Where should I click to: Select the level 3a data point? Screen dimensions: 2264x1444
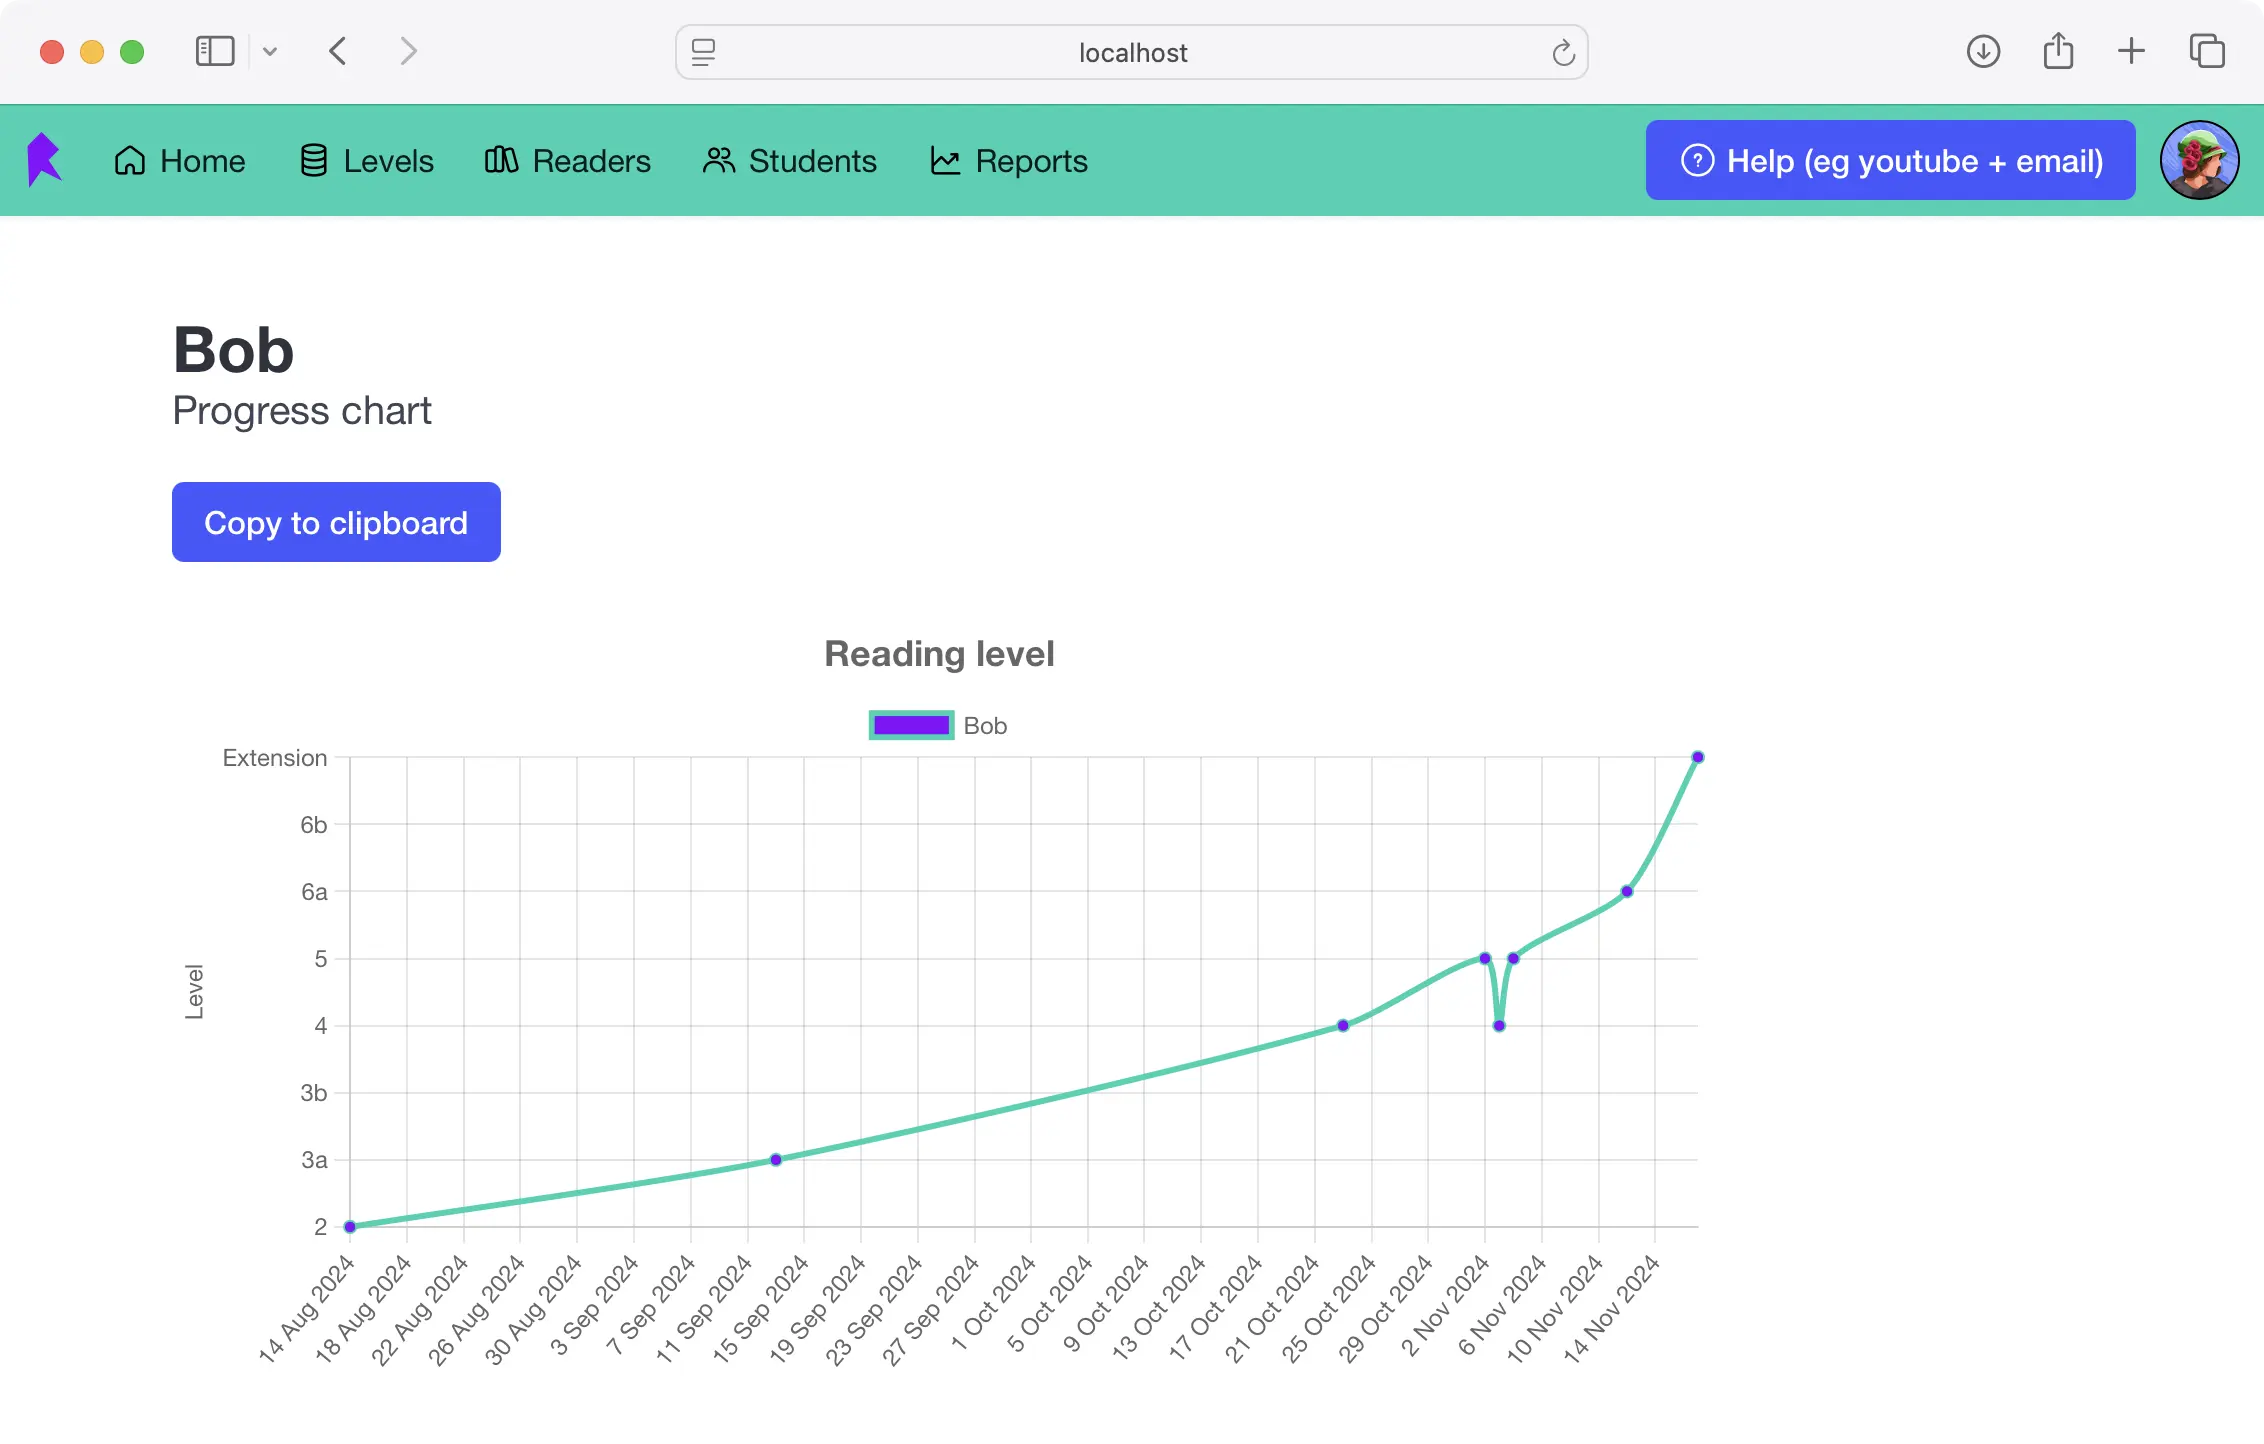776,1160
